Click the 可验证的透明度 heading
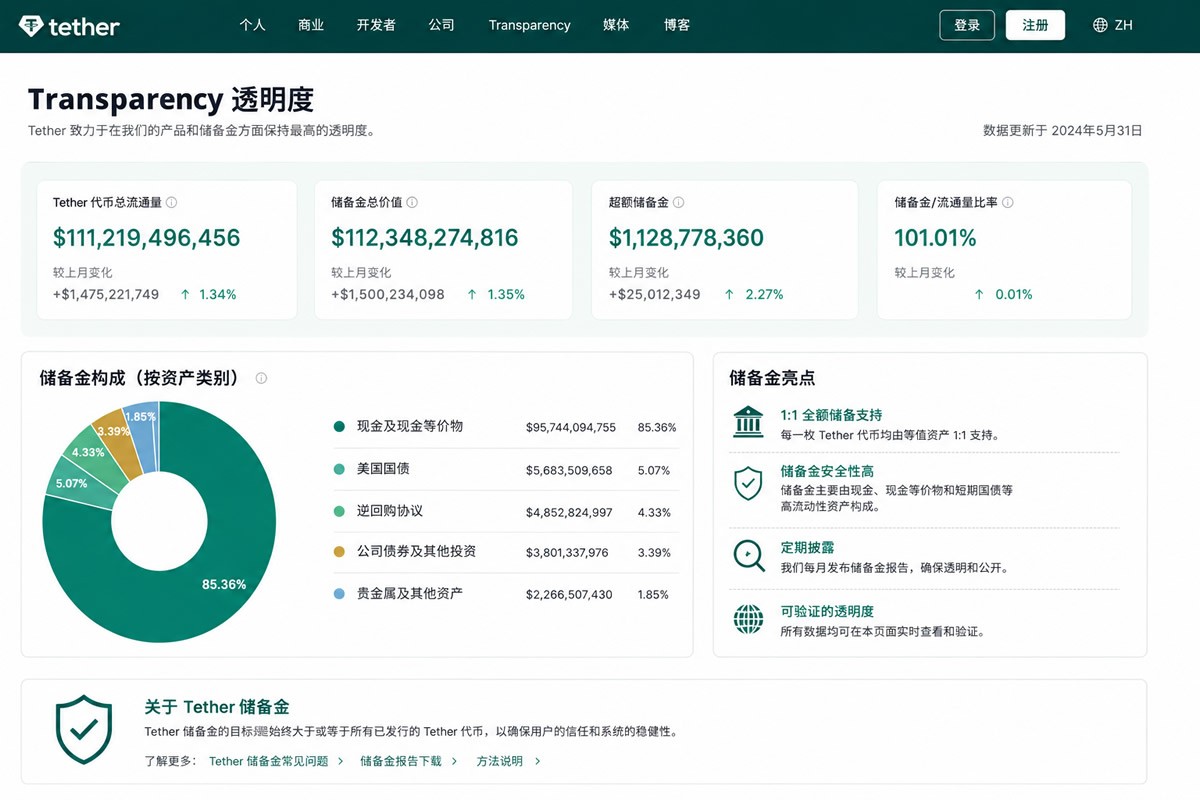1200x800 pixels. 827,611
